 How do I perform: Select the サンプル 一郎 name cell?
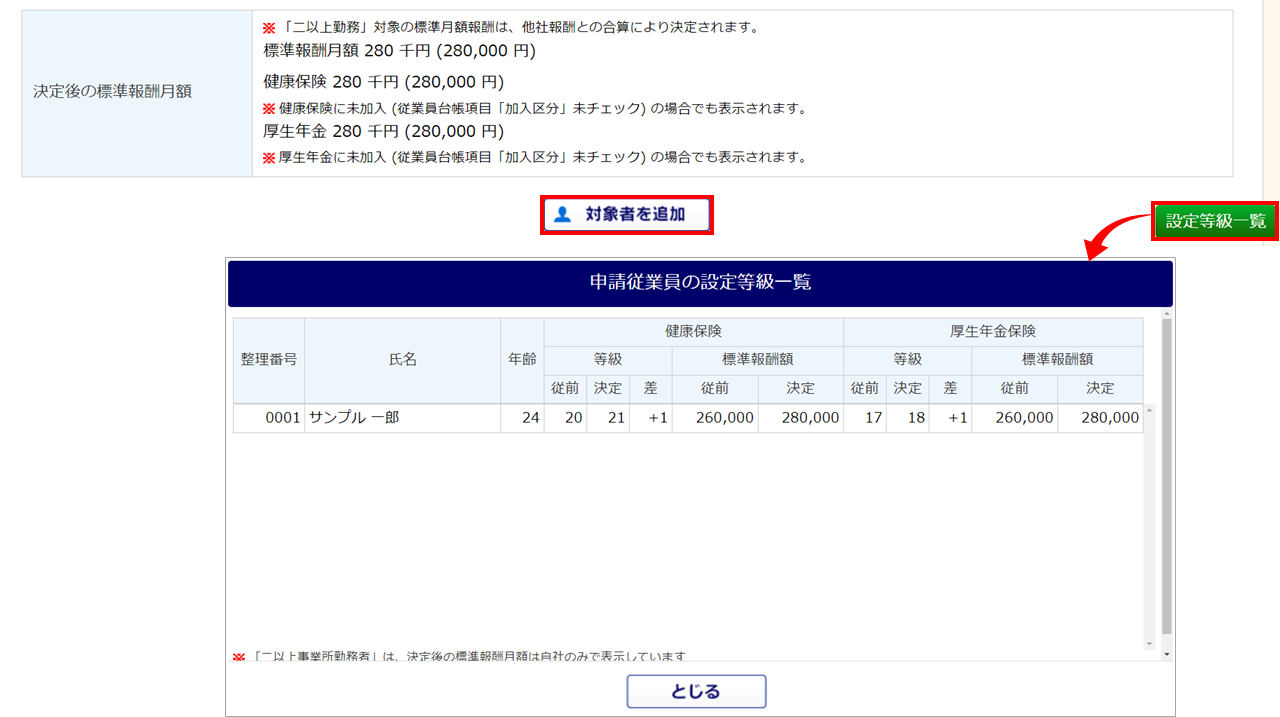(402, 418)
